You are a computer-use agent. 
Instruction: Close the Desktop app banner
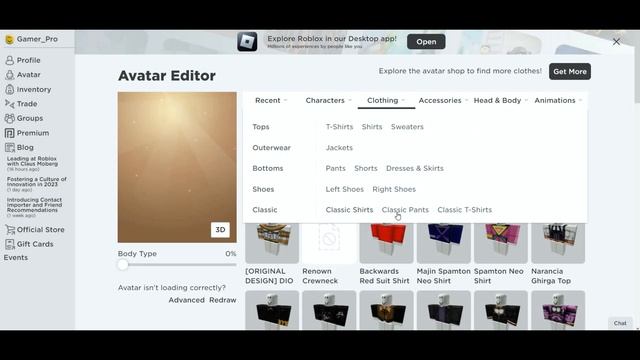click(616, 42)
